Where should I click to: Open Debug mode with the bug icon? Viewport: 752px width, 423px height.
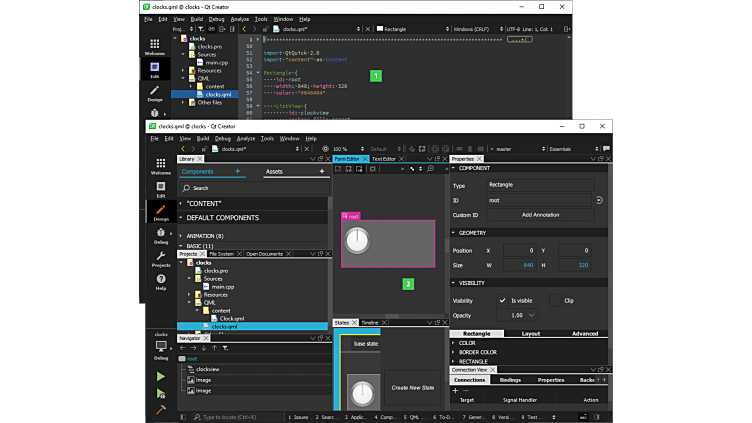click(x=161, y=235)
